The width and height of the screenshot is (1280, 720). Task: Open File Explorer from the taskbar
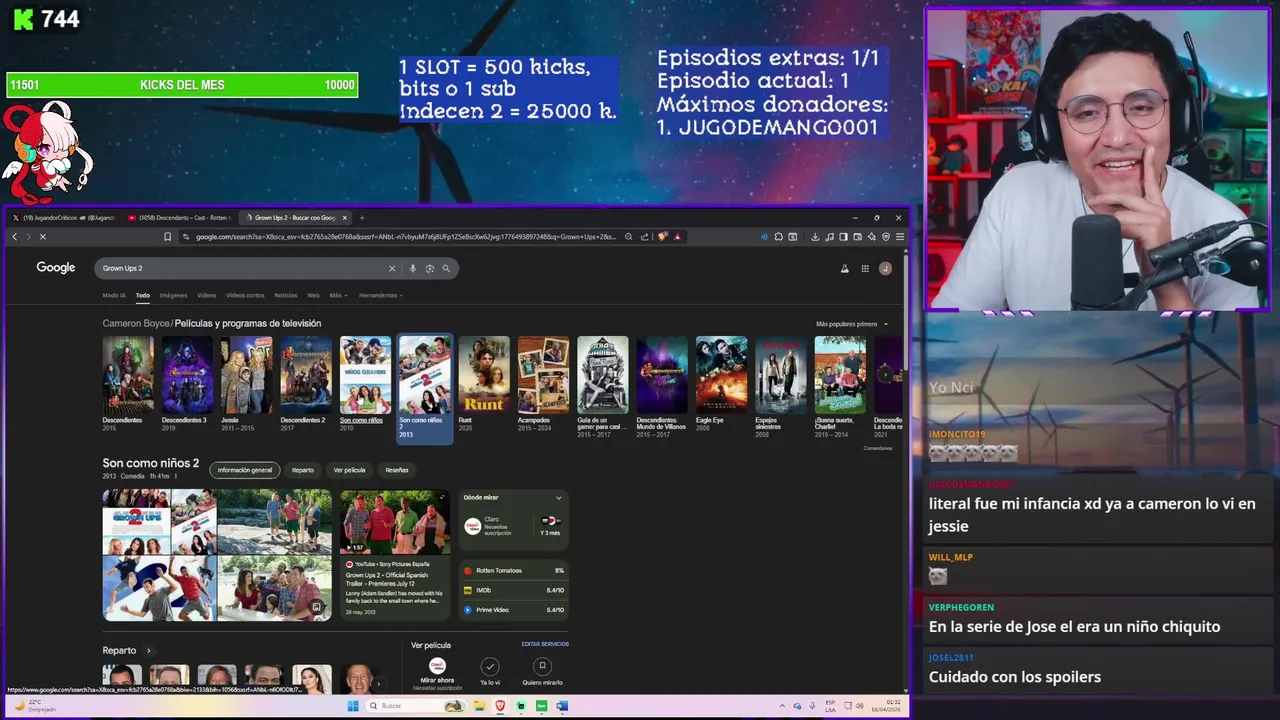coord(478,706)
